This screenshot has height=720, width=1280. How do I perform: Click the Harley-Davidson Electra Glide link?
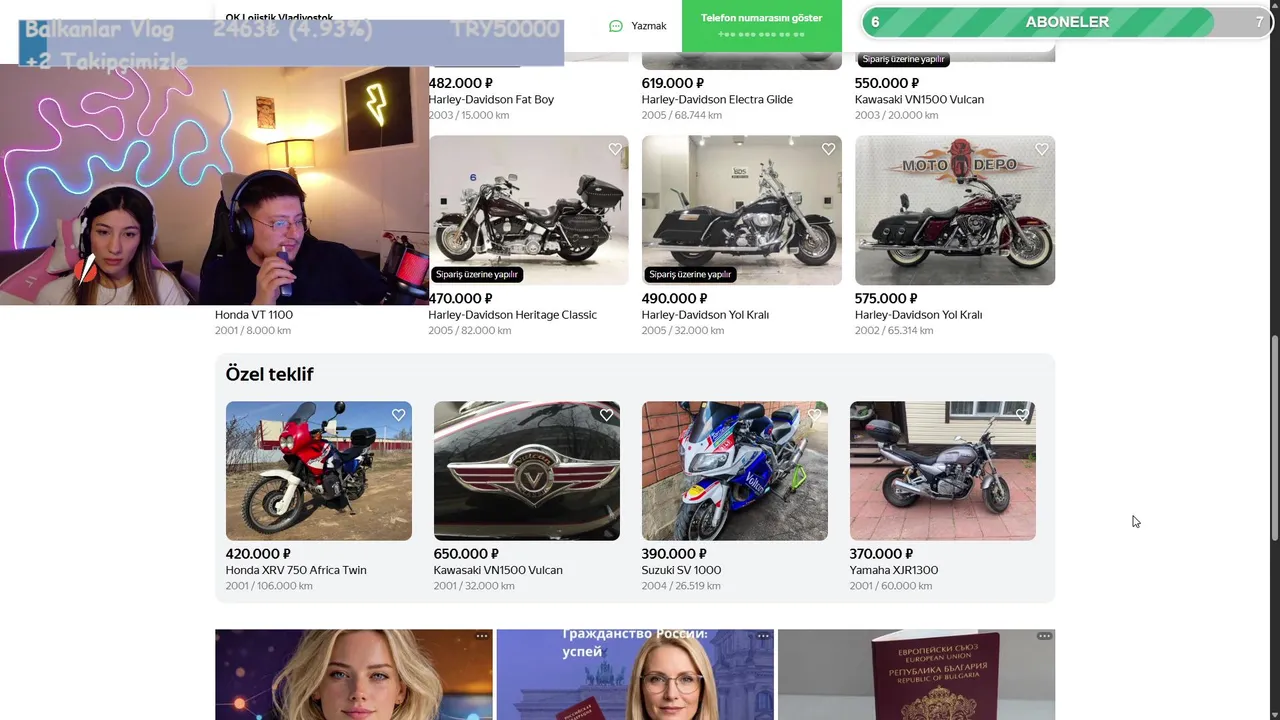717,99
